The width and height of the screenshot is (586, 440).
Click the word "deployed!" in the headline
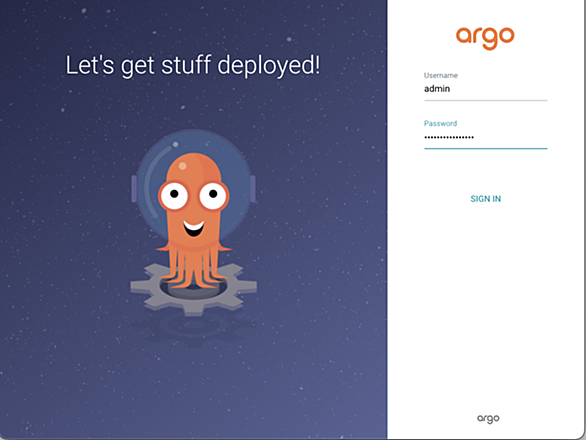pos(269,66)
